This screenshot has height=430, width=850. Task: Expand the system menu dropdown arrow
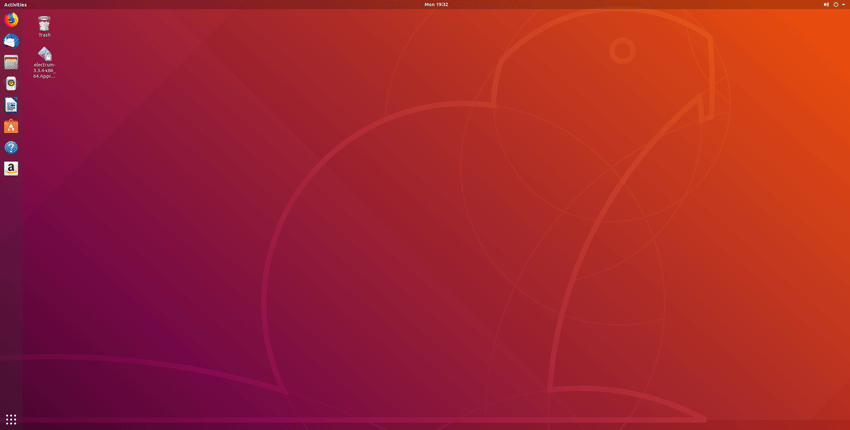(843, 4)
